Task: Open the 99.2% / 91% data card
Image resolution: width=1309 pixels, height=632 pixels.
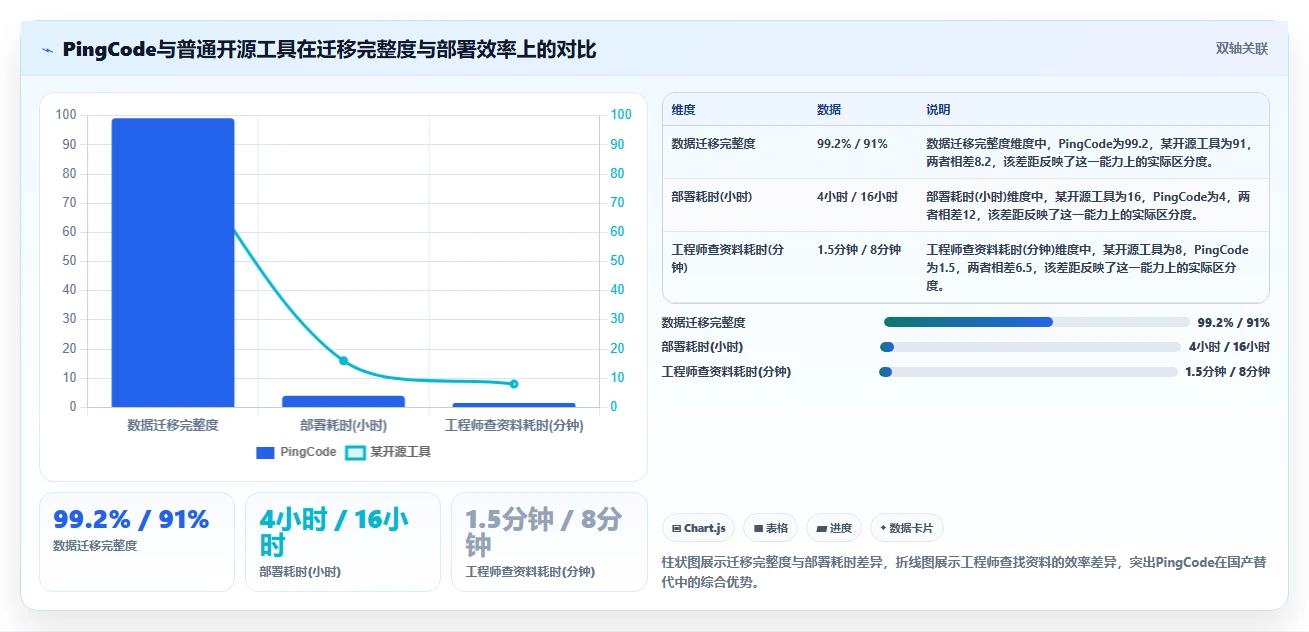Action: [137, 542]
